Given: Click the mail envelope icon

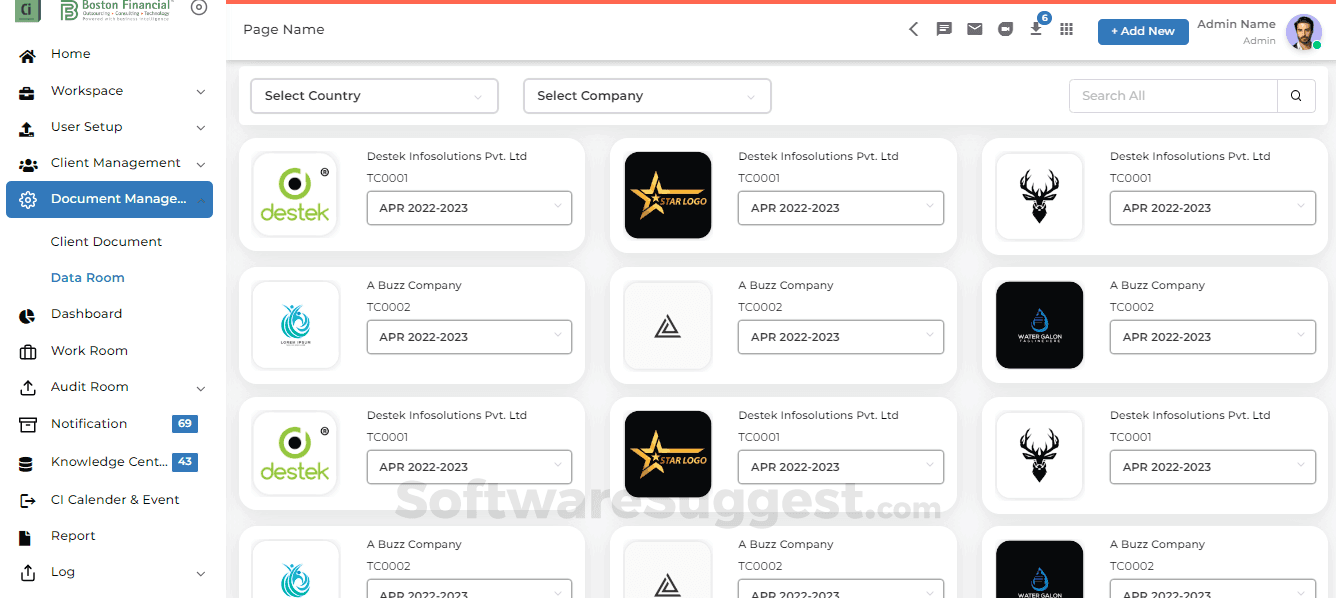Looking at the screenshot, I should click(x=974, y=30).
